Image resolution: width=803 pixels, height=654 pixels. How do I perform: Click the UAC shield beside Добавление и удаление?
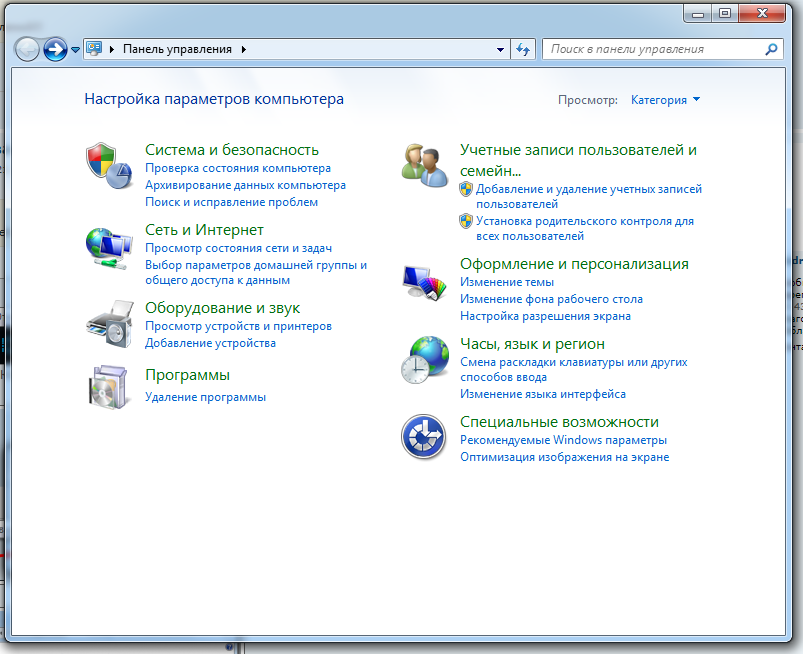[x=466, y=189]
